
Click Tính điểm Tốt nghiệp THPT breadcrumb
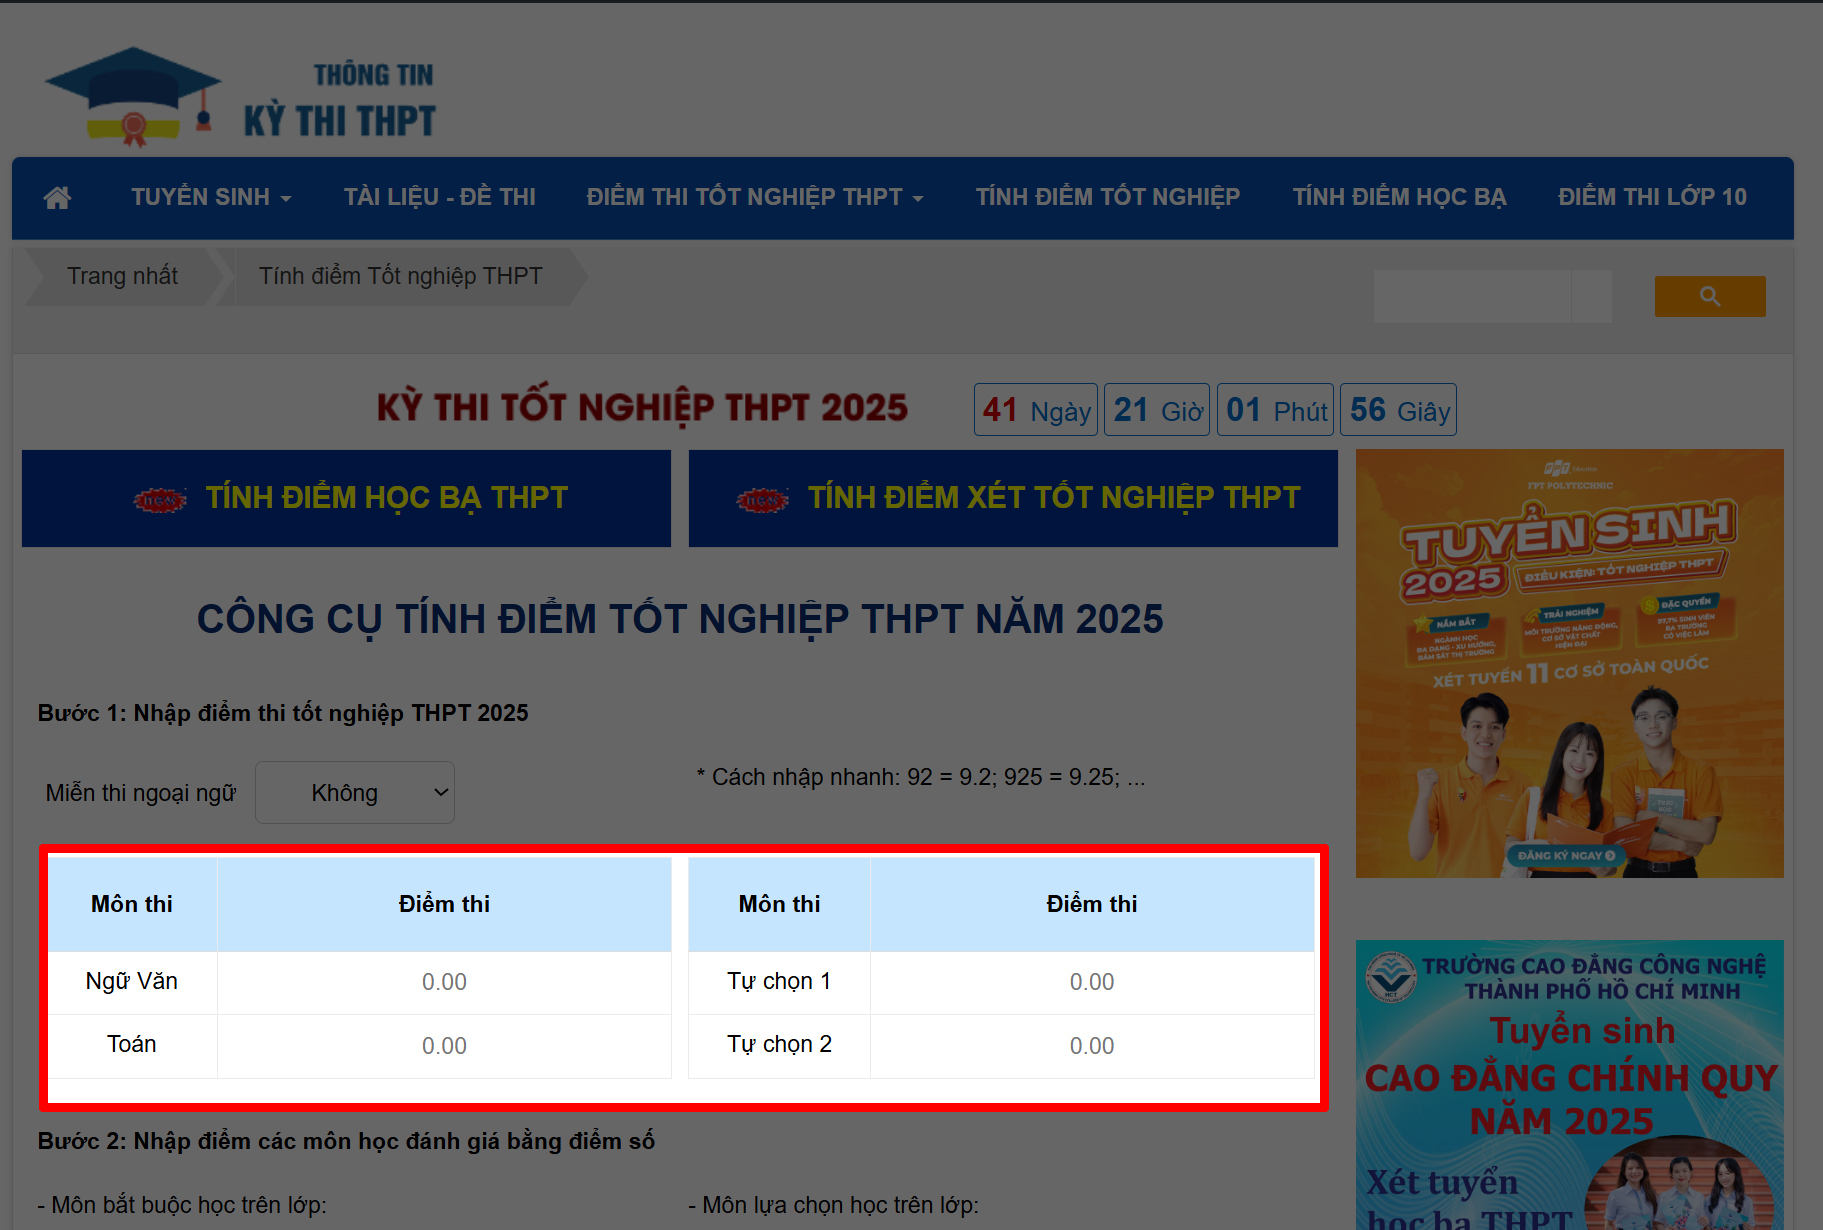pyautogui.click(x=400, y=276)
